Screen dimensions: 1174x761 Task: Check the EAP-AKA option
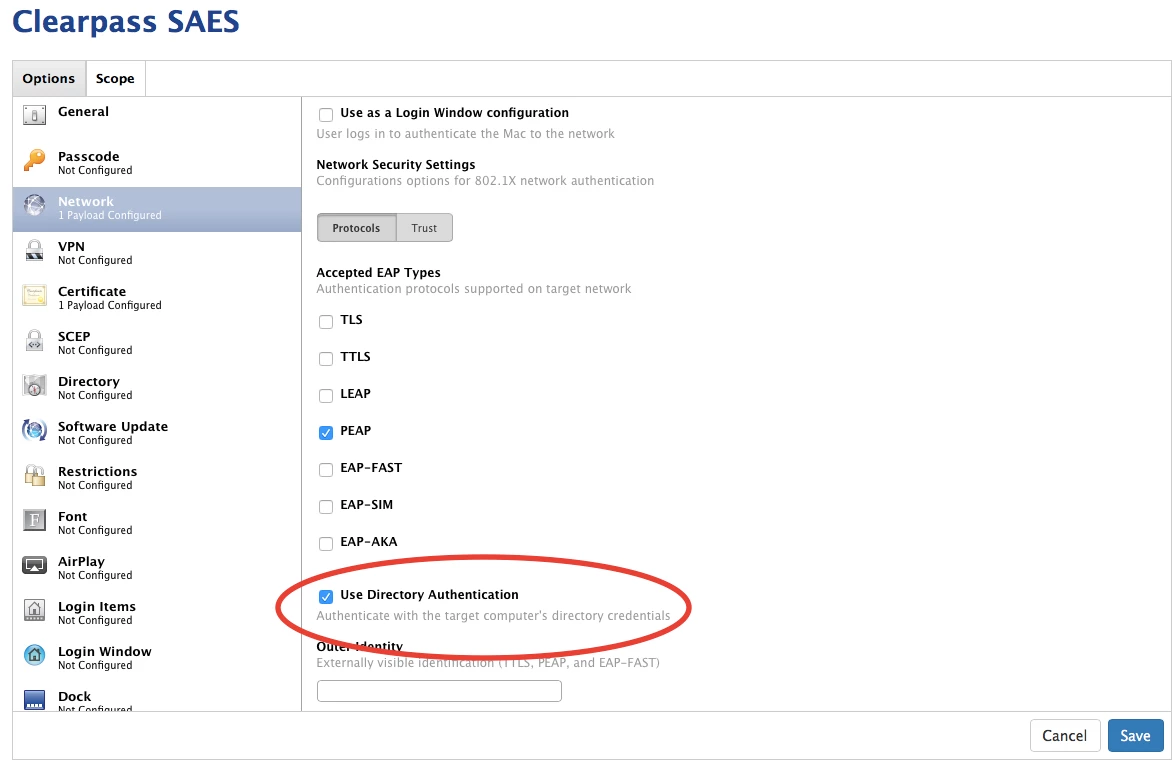(x=326, y=544)
